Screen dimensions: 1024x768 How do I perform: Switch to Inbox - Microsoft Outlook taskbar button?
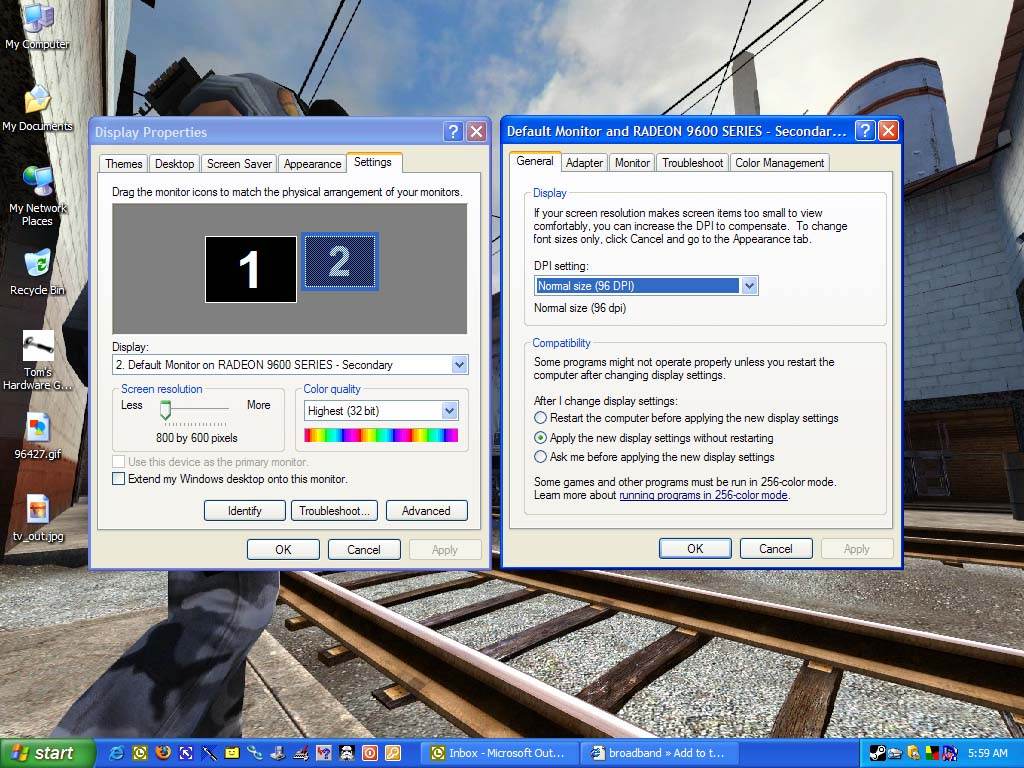point(502,753)
